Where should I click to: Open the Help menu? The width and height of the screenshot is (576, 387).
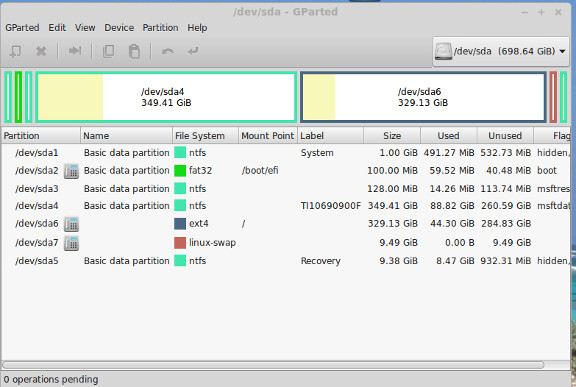197,28
